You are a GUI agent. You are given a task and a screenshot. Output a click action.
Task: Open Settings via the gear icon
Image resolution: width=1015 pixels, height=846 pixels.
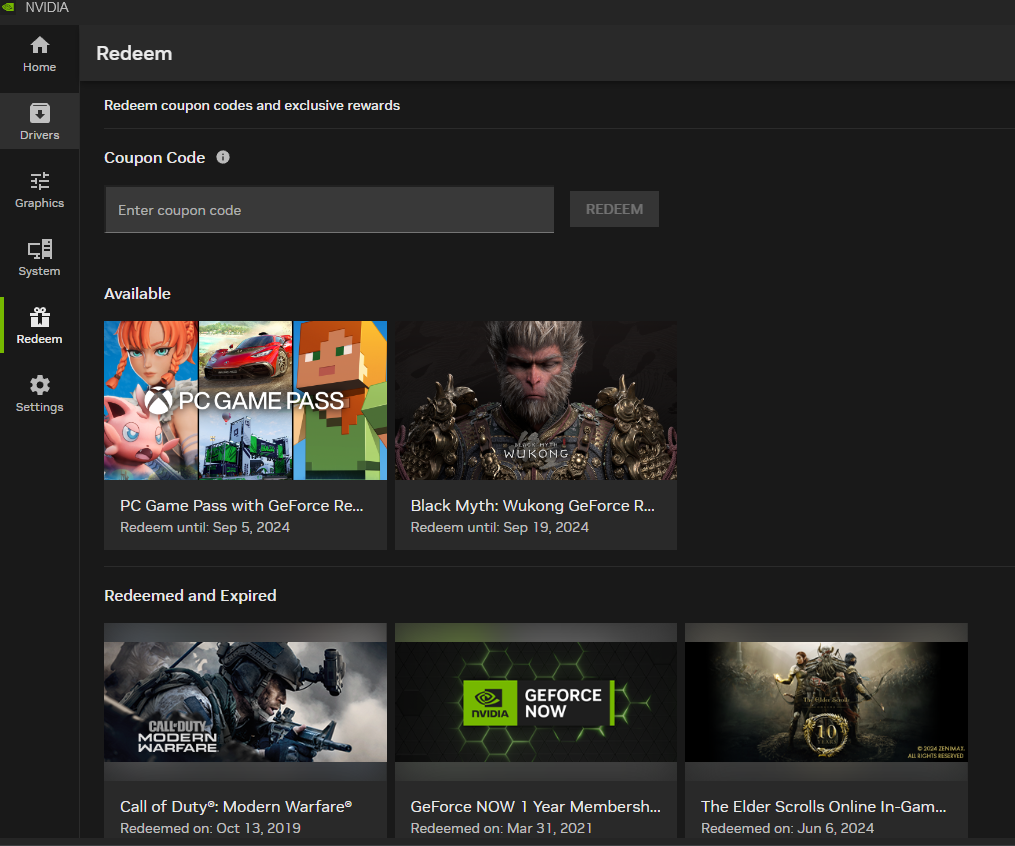39,385
